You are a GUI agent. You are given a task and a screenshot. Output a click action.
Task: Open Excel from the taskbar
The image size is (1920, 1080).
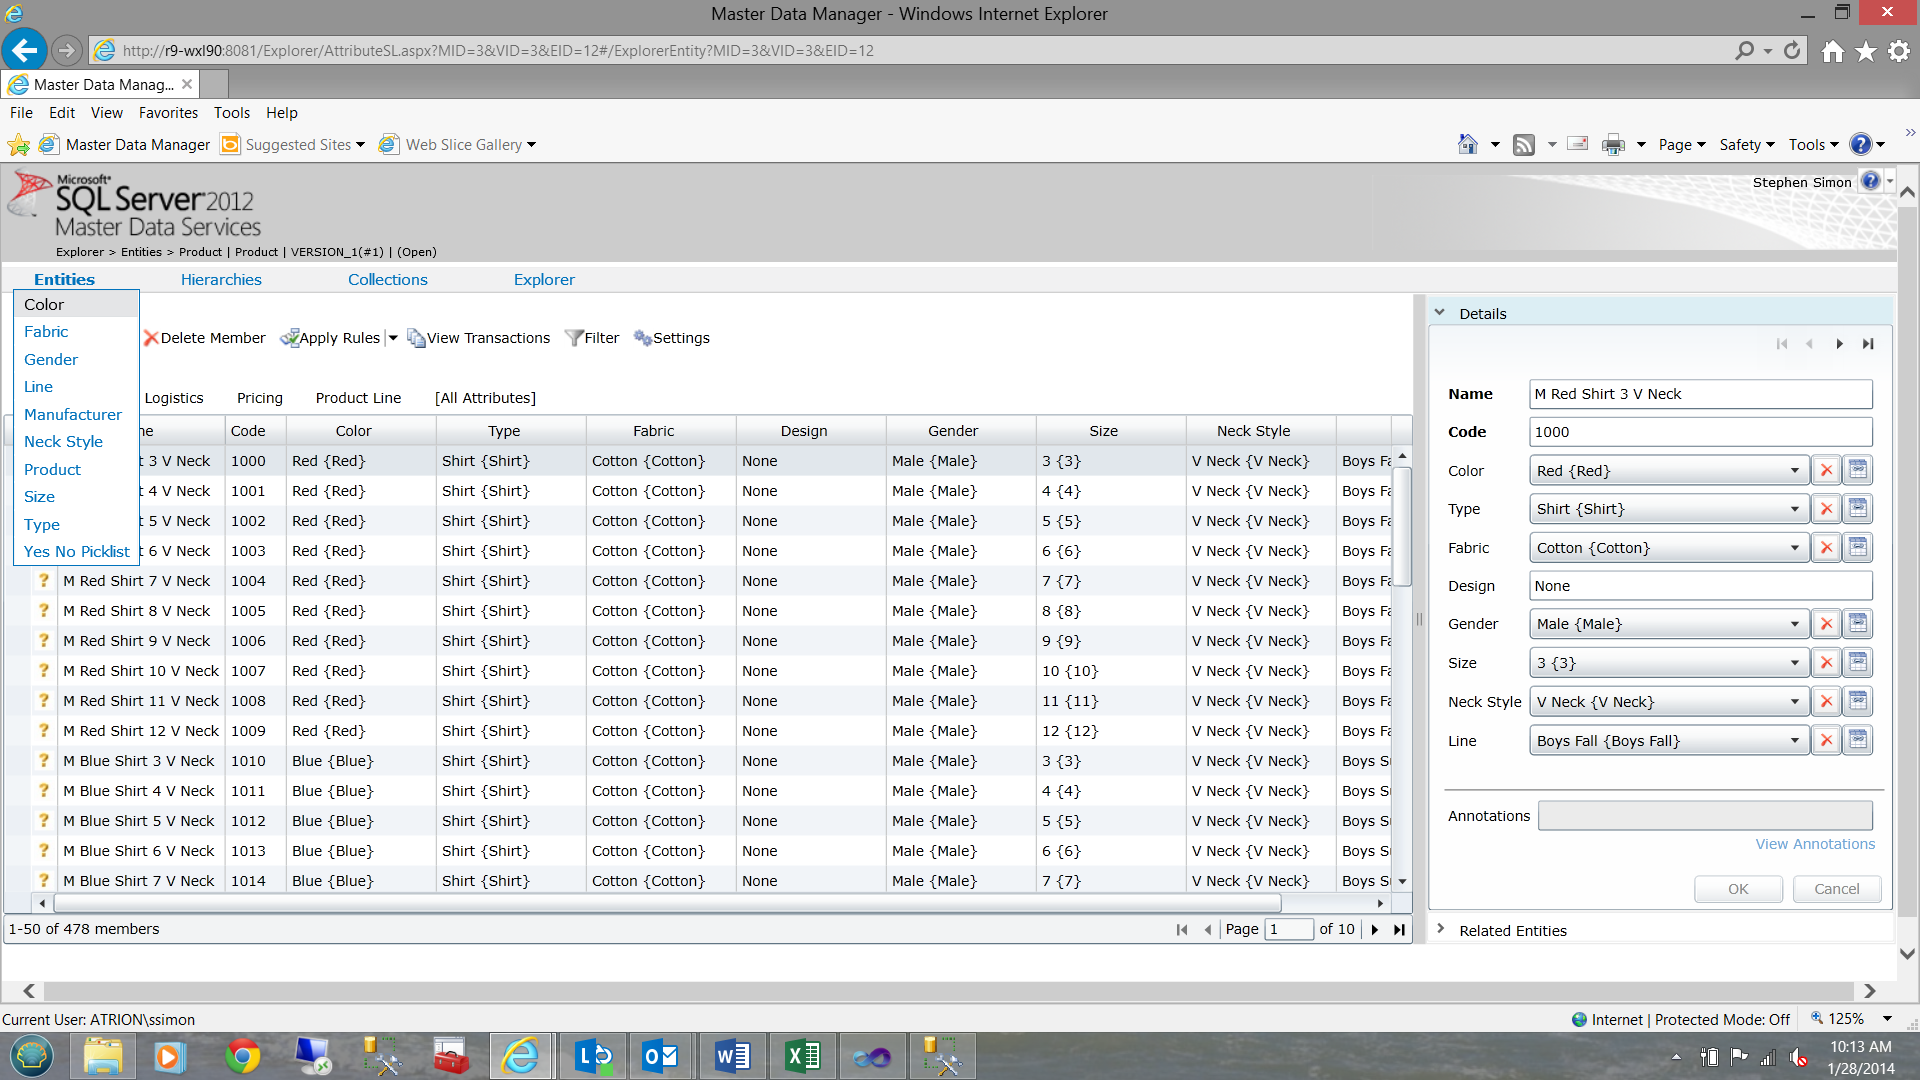point(802,1056)
